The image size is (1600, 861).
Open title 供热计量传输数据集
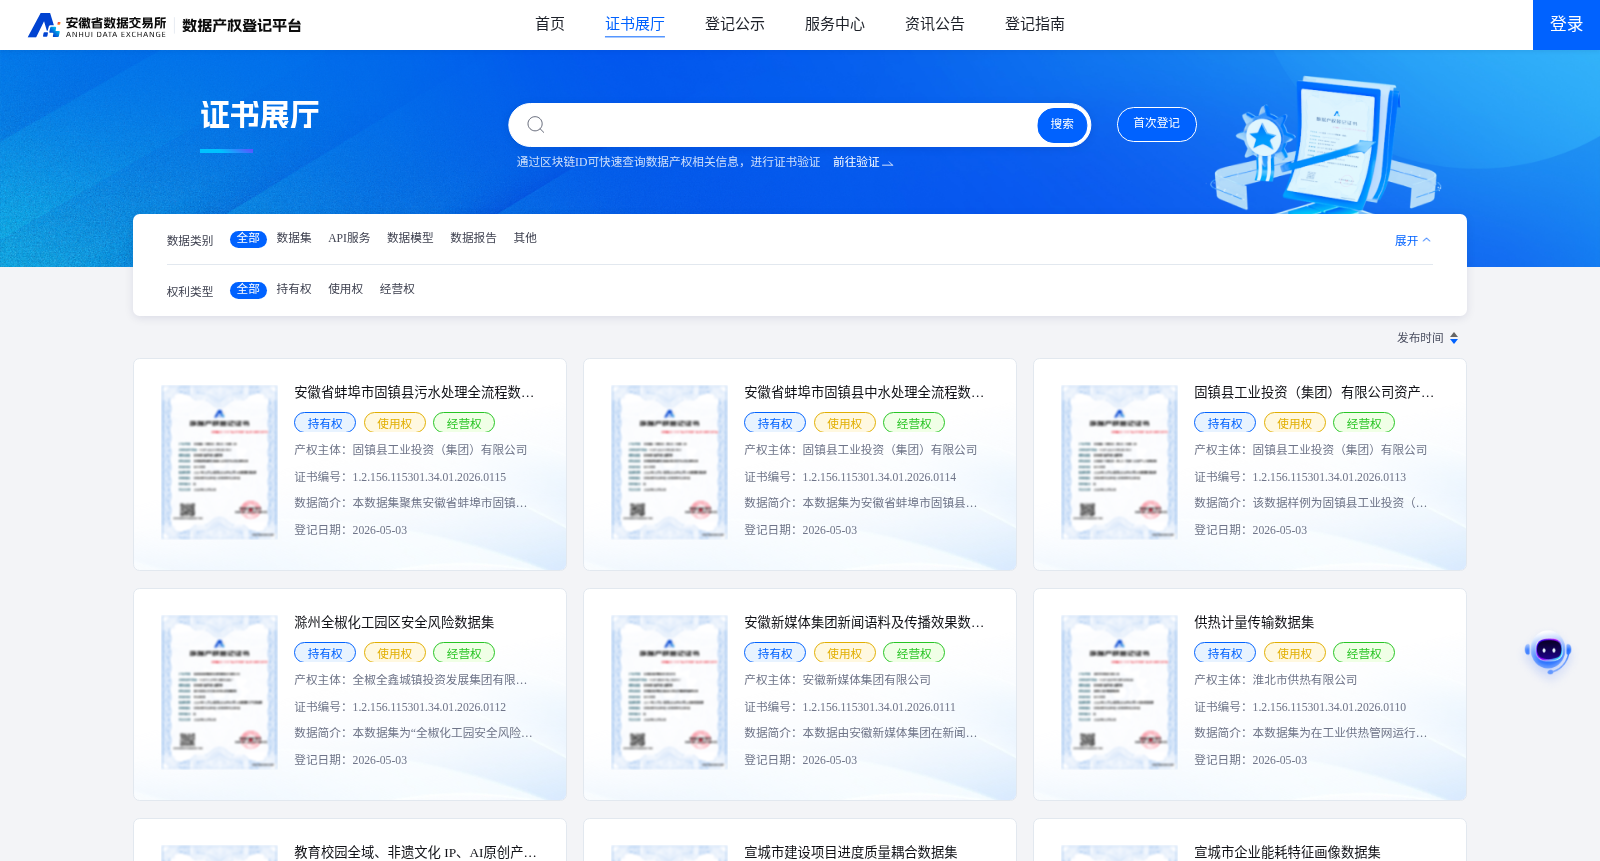pyautogui.click(x=1254, y=622)
